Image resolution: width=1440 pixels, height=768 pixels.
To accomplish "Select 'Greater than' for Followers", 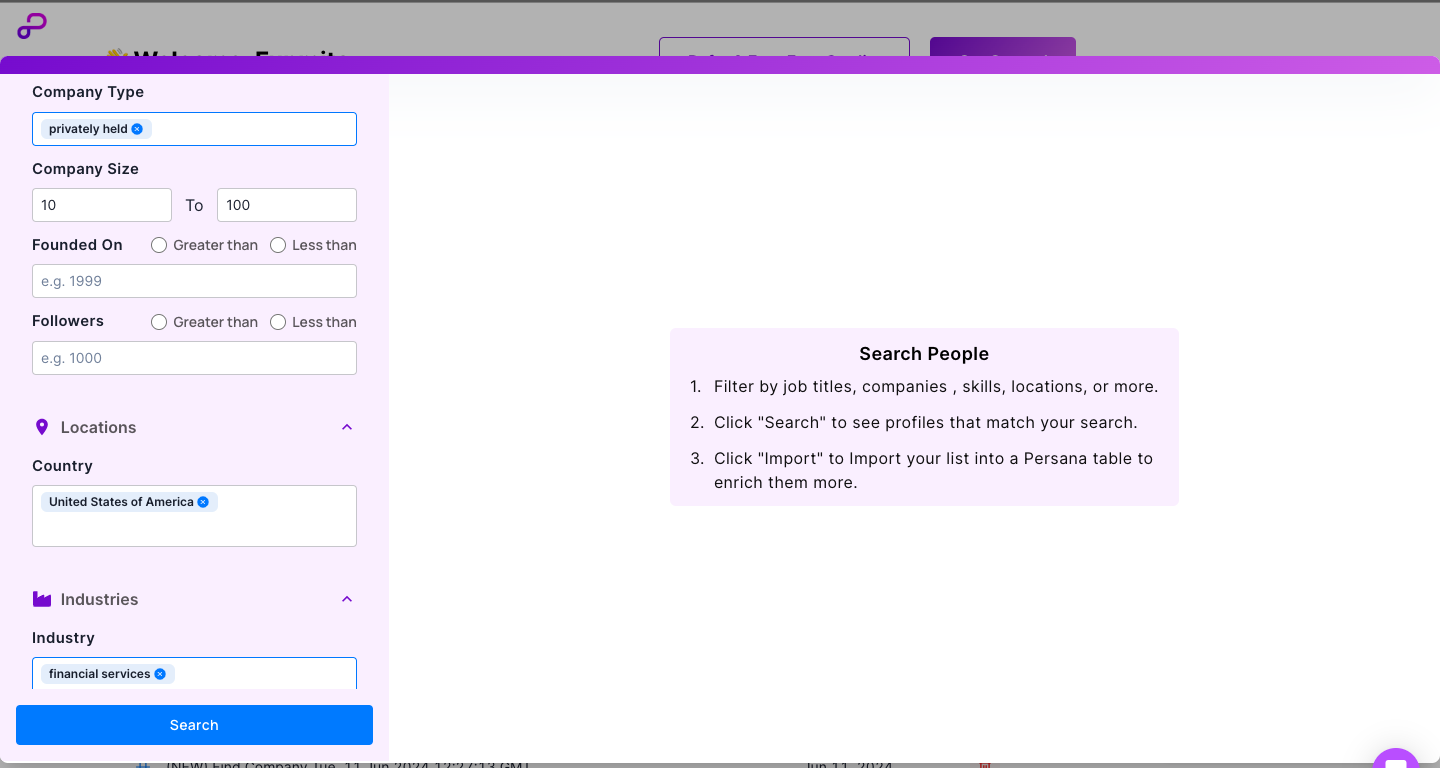I will tap(159, 322).
